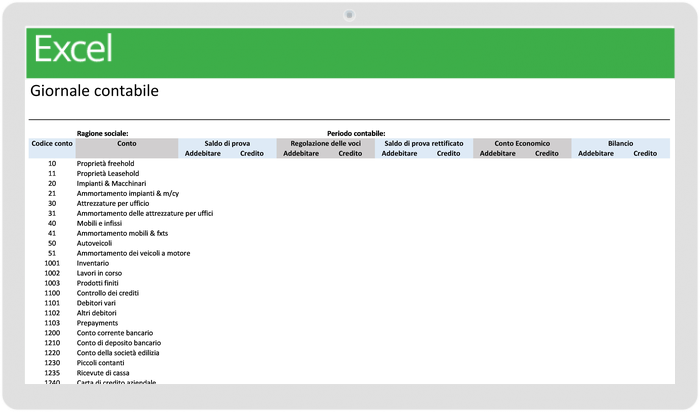The height and width of the screenshot is (412, 700).
Task: Select the 'Ricevute di cassa' cell
Action: click(103, 373)
